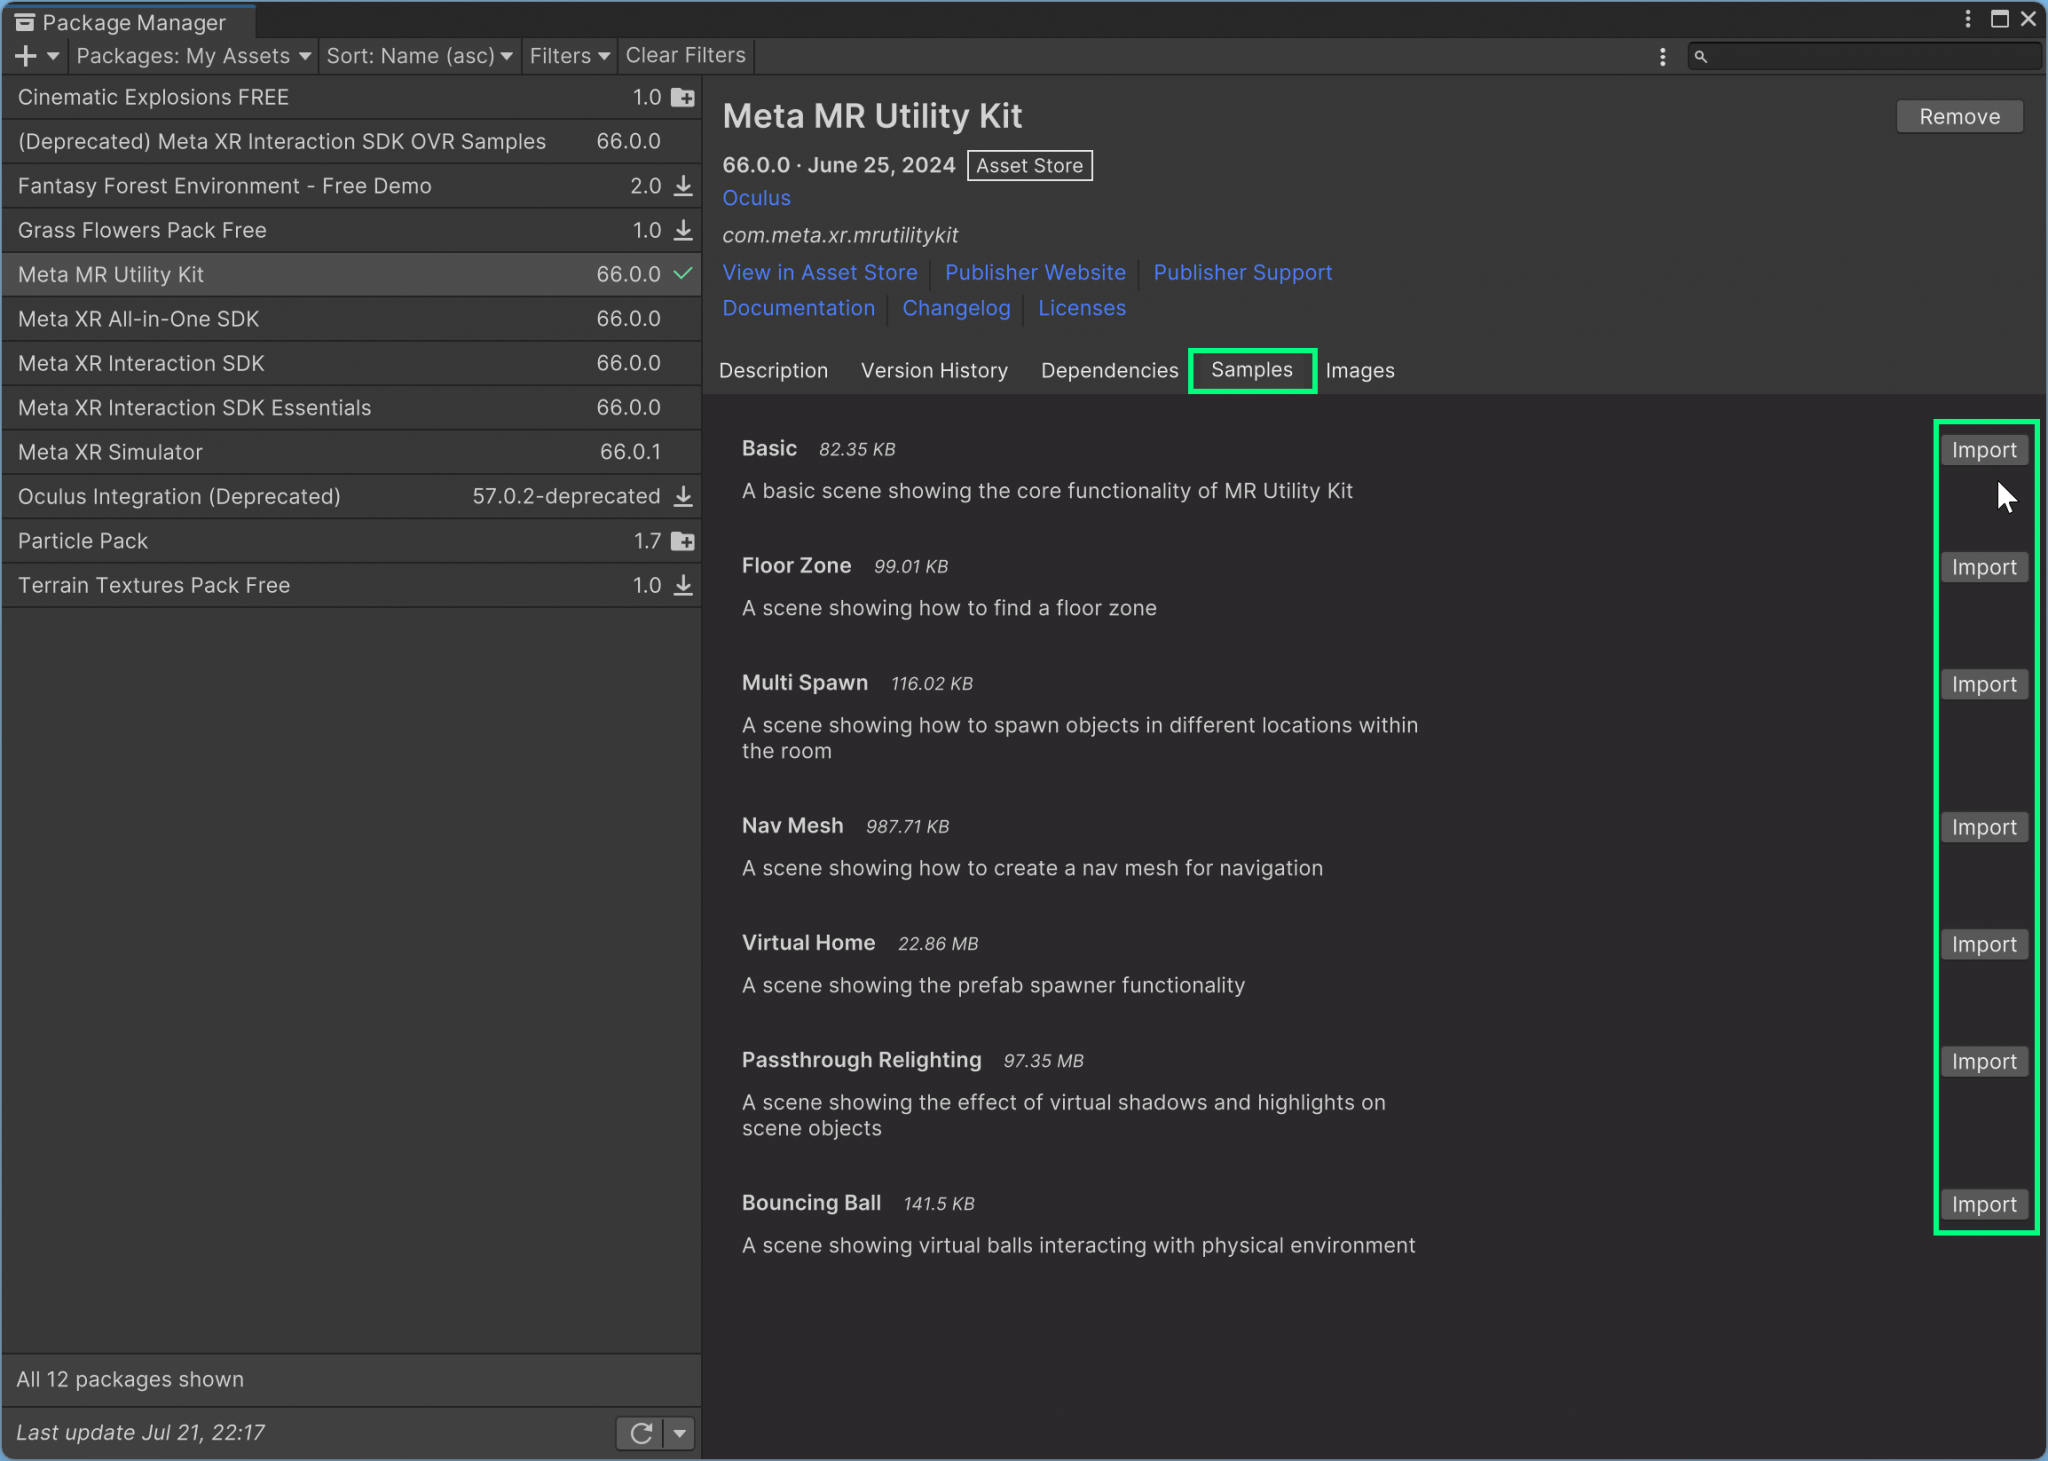
Task: Import the Bouncing Ball sample
Action: pos(1983,1204)
